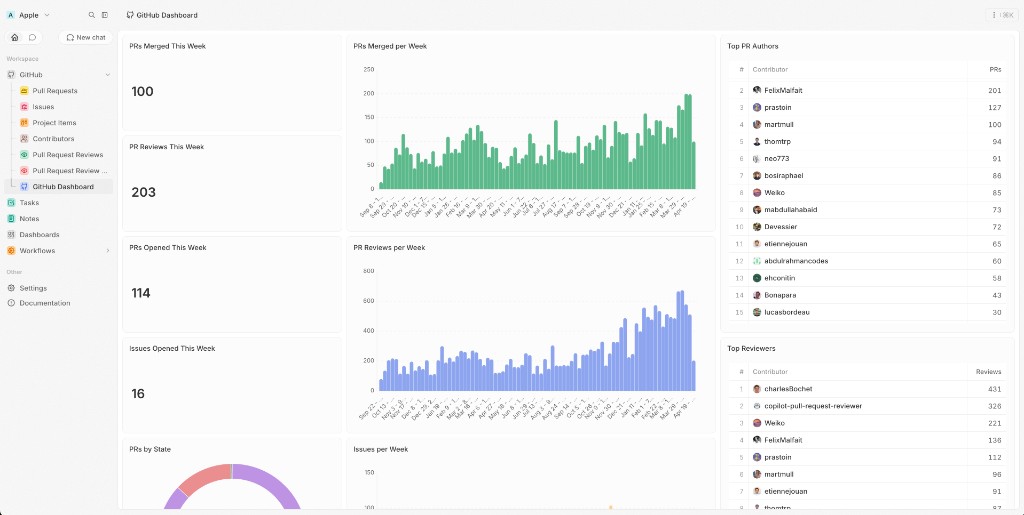Click FelixMalfait avatar in Top PR Authors
The image size is (1024, 515).
point(757,90)
